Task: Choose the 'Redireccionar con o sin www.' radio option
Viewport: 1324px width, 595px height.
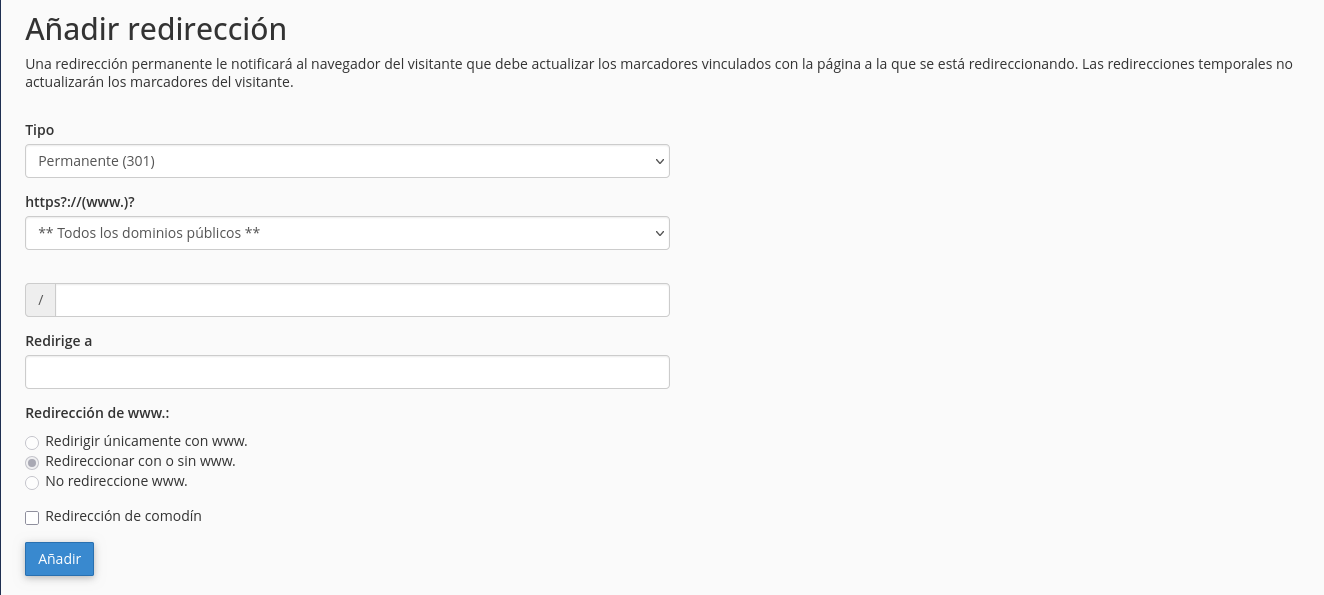Action: click(x=32, y=462)
